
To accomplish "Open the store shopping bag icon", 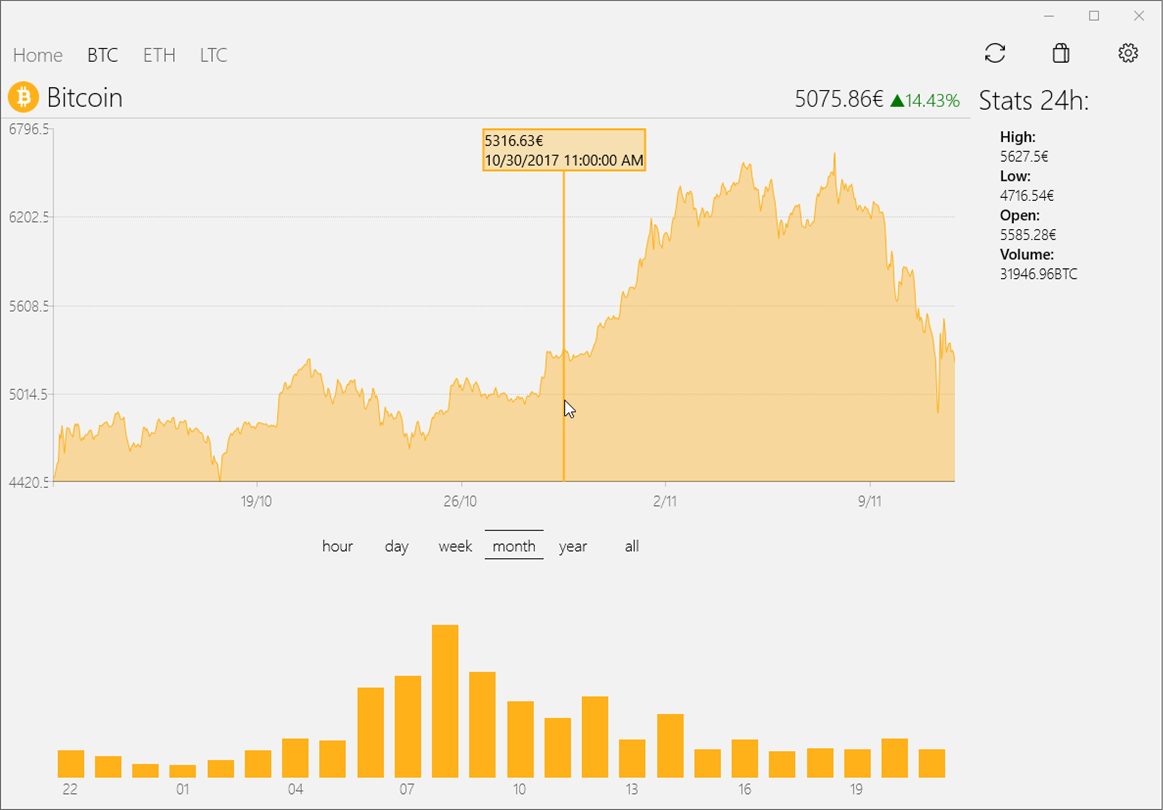I will pyautogui.click(x=1061, y=54).
